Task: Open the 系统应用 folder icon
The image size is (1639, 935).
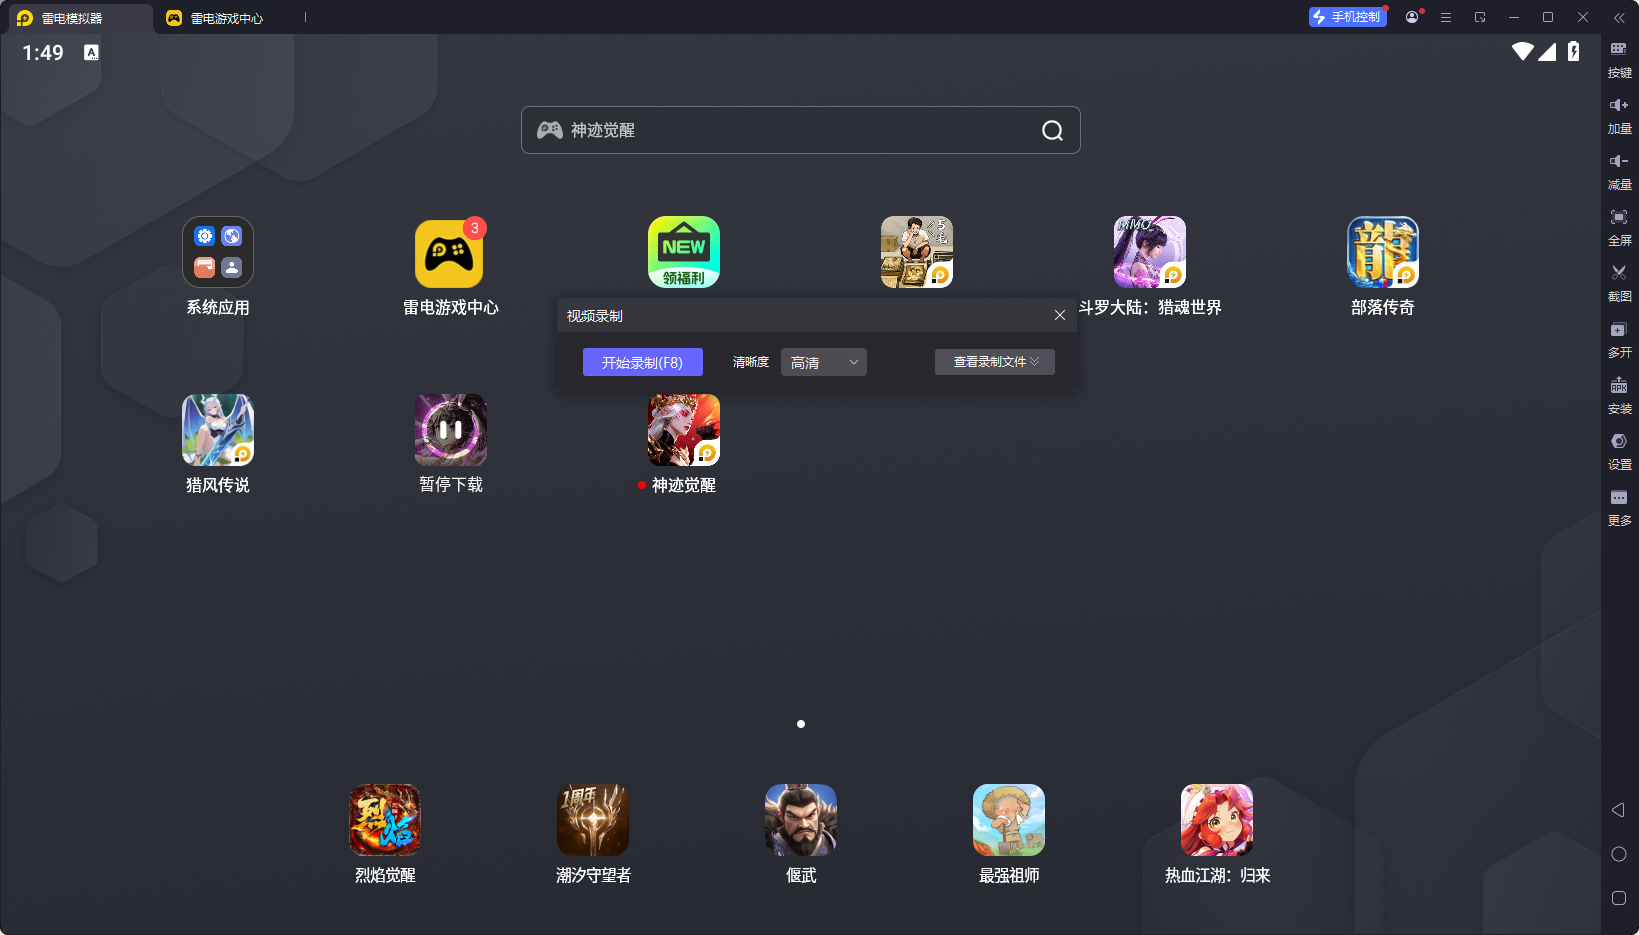Action: click(x=218, y=252)
